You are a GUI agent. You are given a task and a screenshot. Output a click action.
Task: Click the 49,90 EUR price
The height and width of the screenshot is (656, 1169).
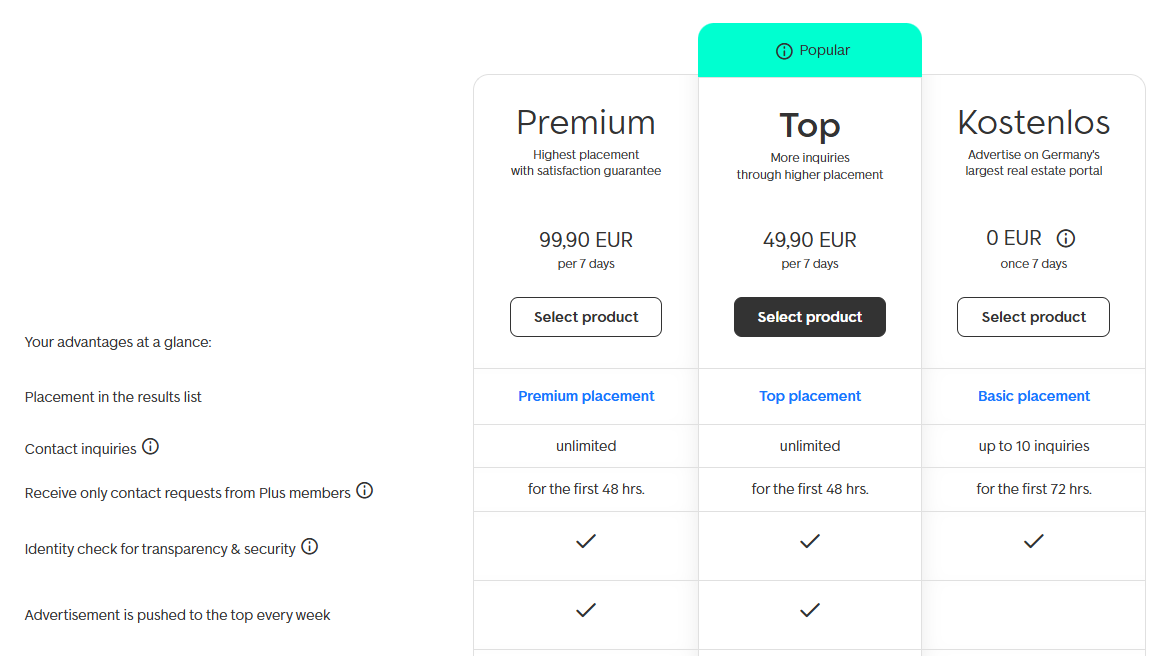coord(810,240)
